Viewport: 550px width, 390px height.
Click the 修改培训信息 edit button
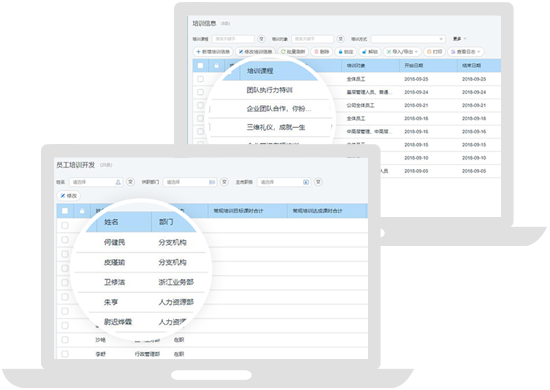255,52
